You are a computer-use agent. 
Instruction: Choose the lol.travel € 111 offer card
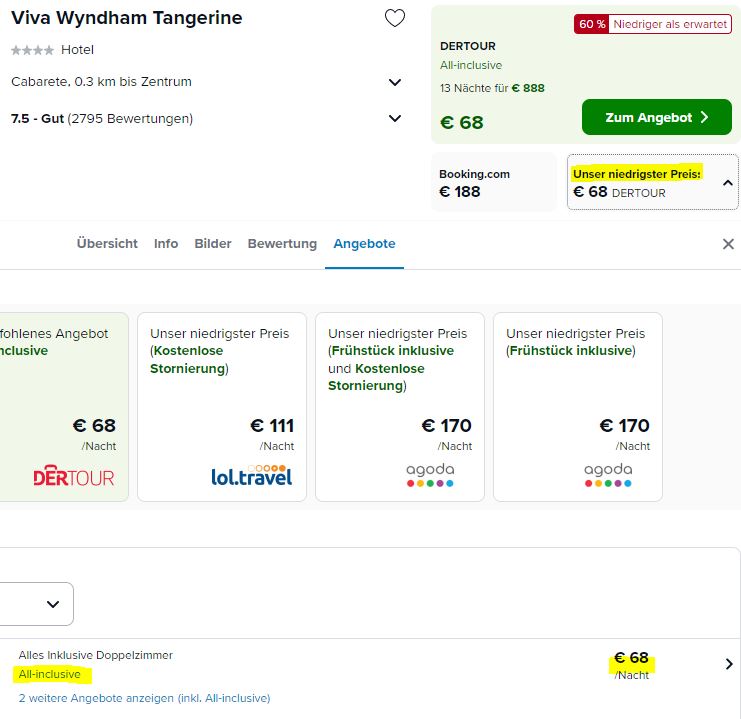click(222, 407)
